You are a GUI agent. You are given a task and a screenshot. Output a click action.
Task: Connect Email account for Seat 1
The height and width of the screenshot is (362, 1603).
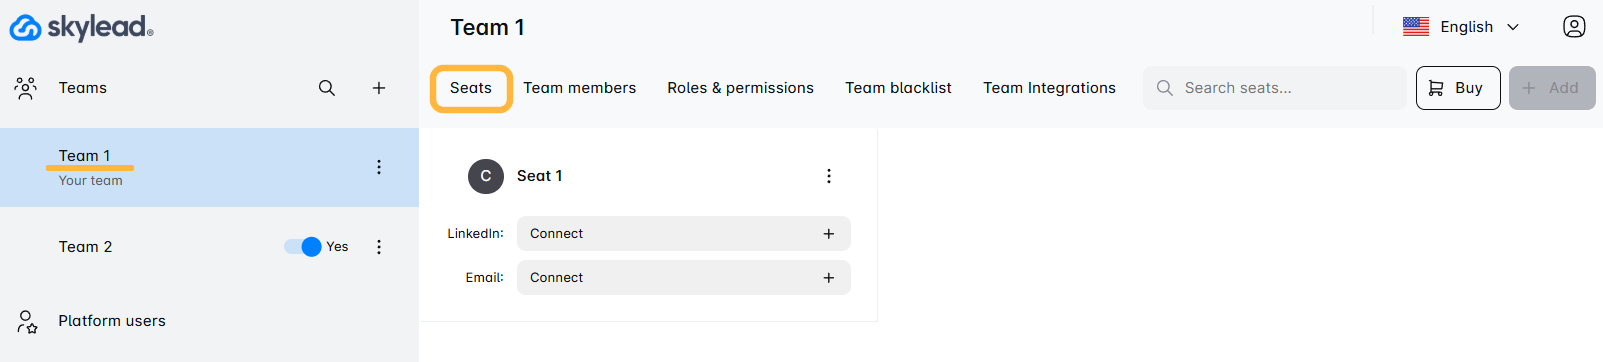[x=684, y=278]
